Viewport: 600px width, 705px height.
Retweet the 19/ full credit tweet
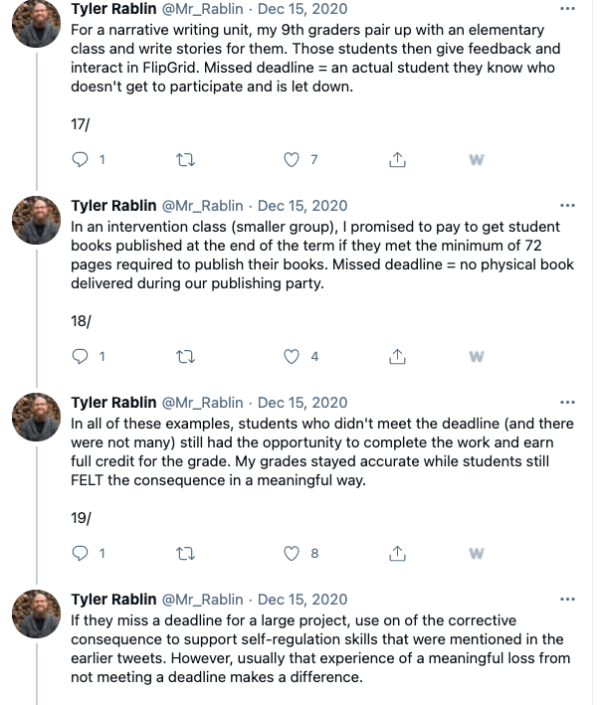pyautogui.click(x=186, y=553)
